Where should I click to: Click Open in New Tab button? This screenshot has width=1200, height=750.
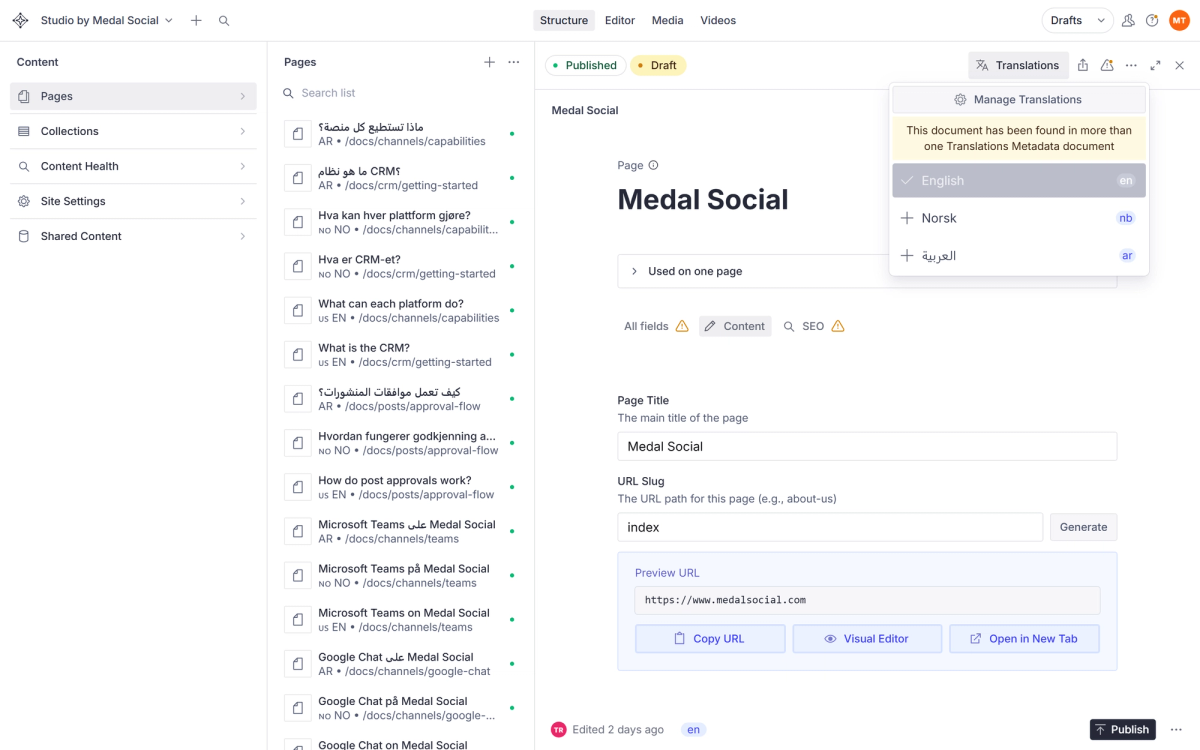click(1024, 639)
